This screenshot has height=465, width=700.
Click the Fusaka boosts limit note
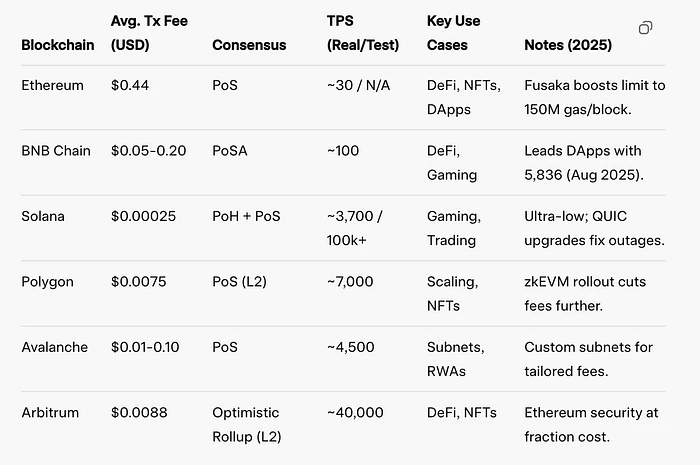[x=596, y=98]
